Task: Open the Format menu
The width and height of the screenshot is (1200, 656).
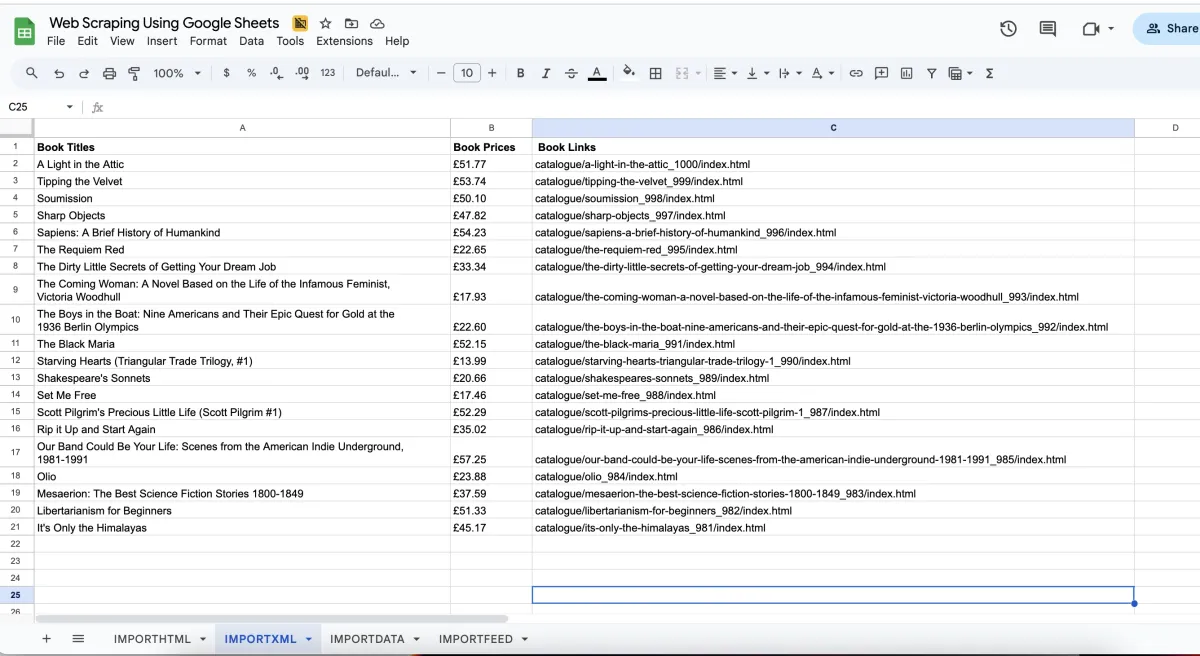Action: point(208,41)
